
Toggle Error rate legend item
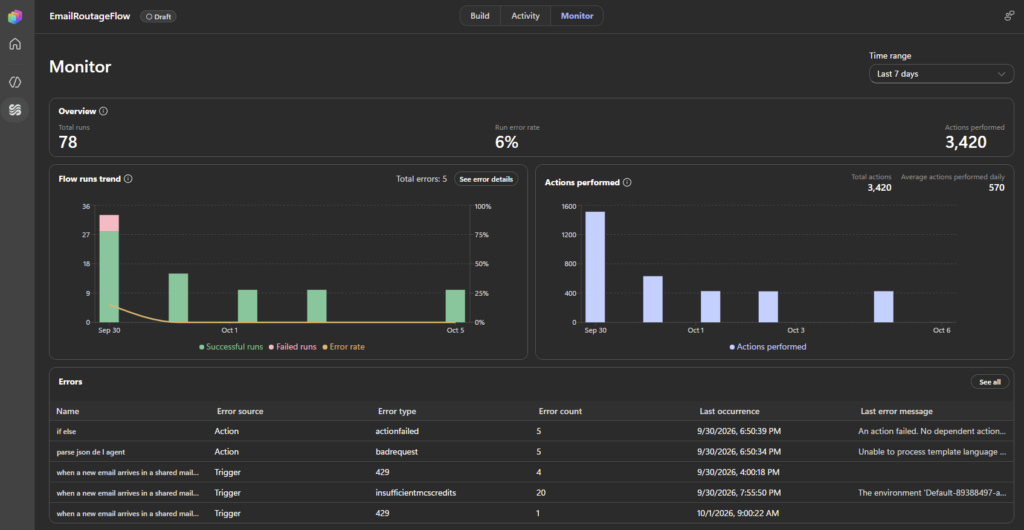[344, 347]
